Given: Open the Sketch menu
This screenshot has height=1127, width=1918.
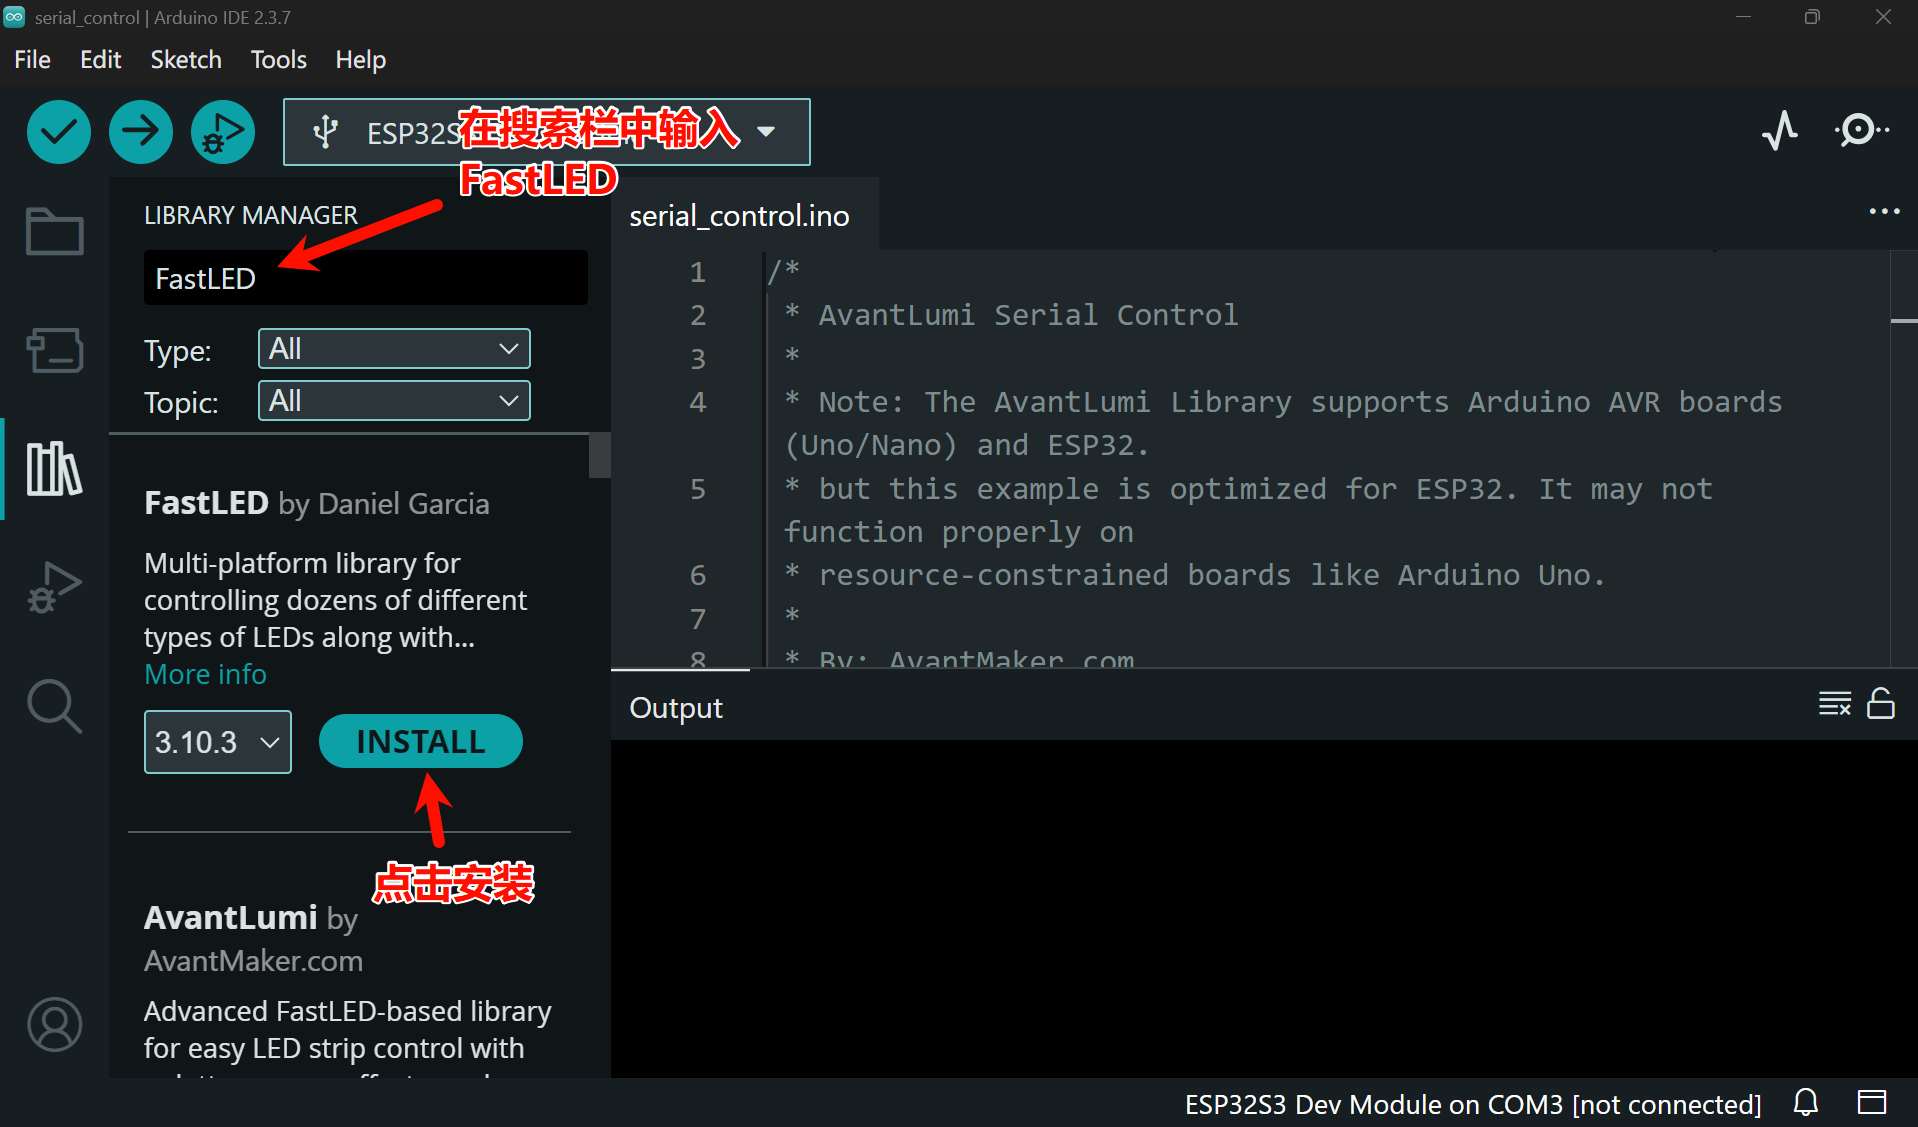Looking at the screenshot, I should 186,60.
